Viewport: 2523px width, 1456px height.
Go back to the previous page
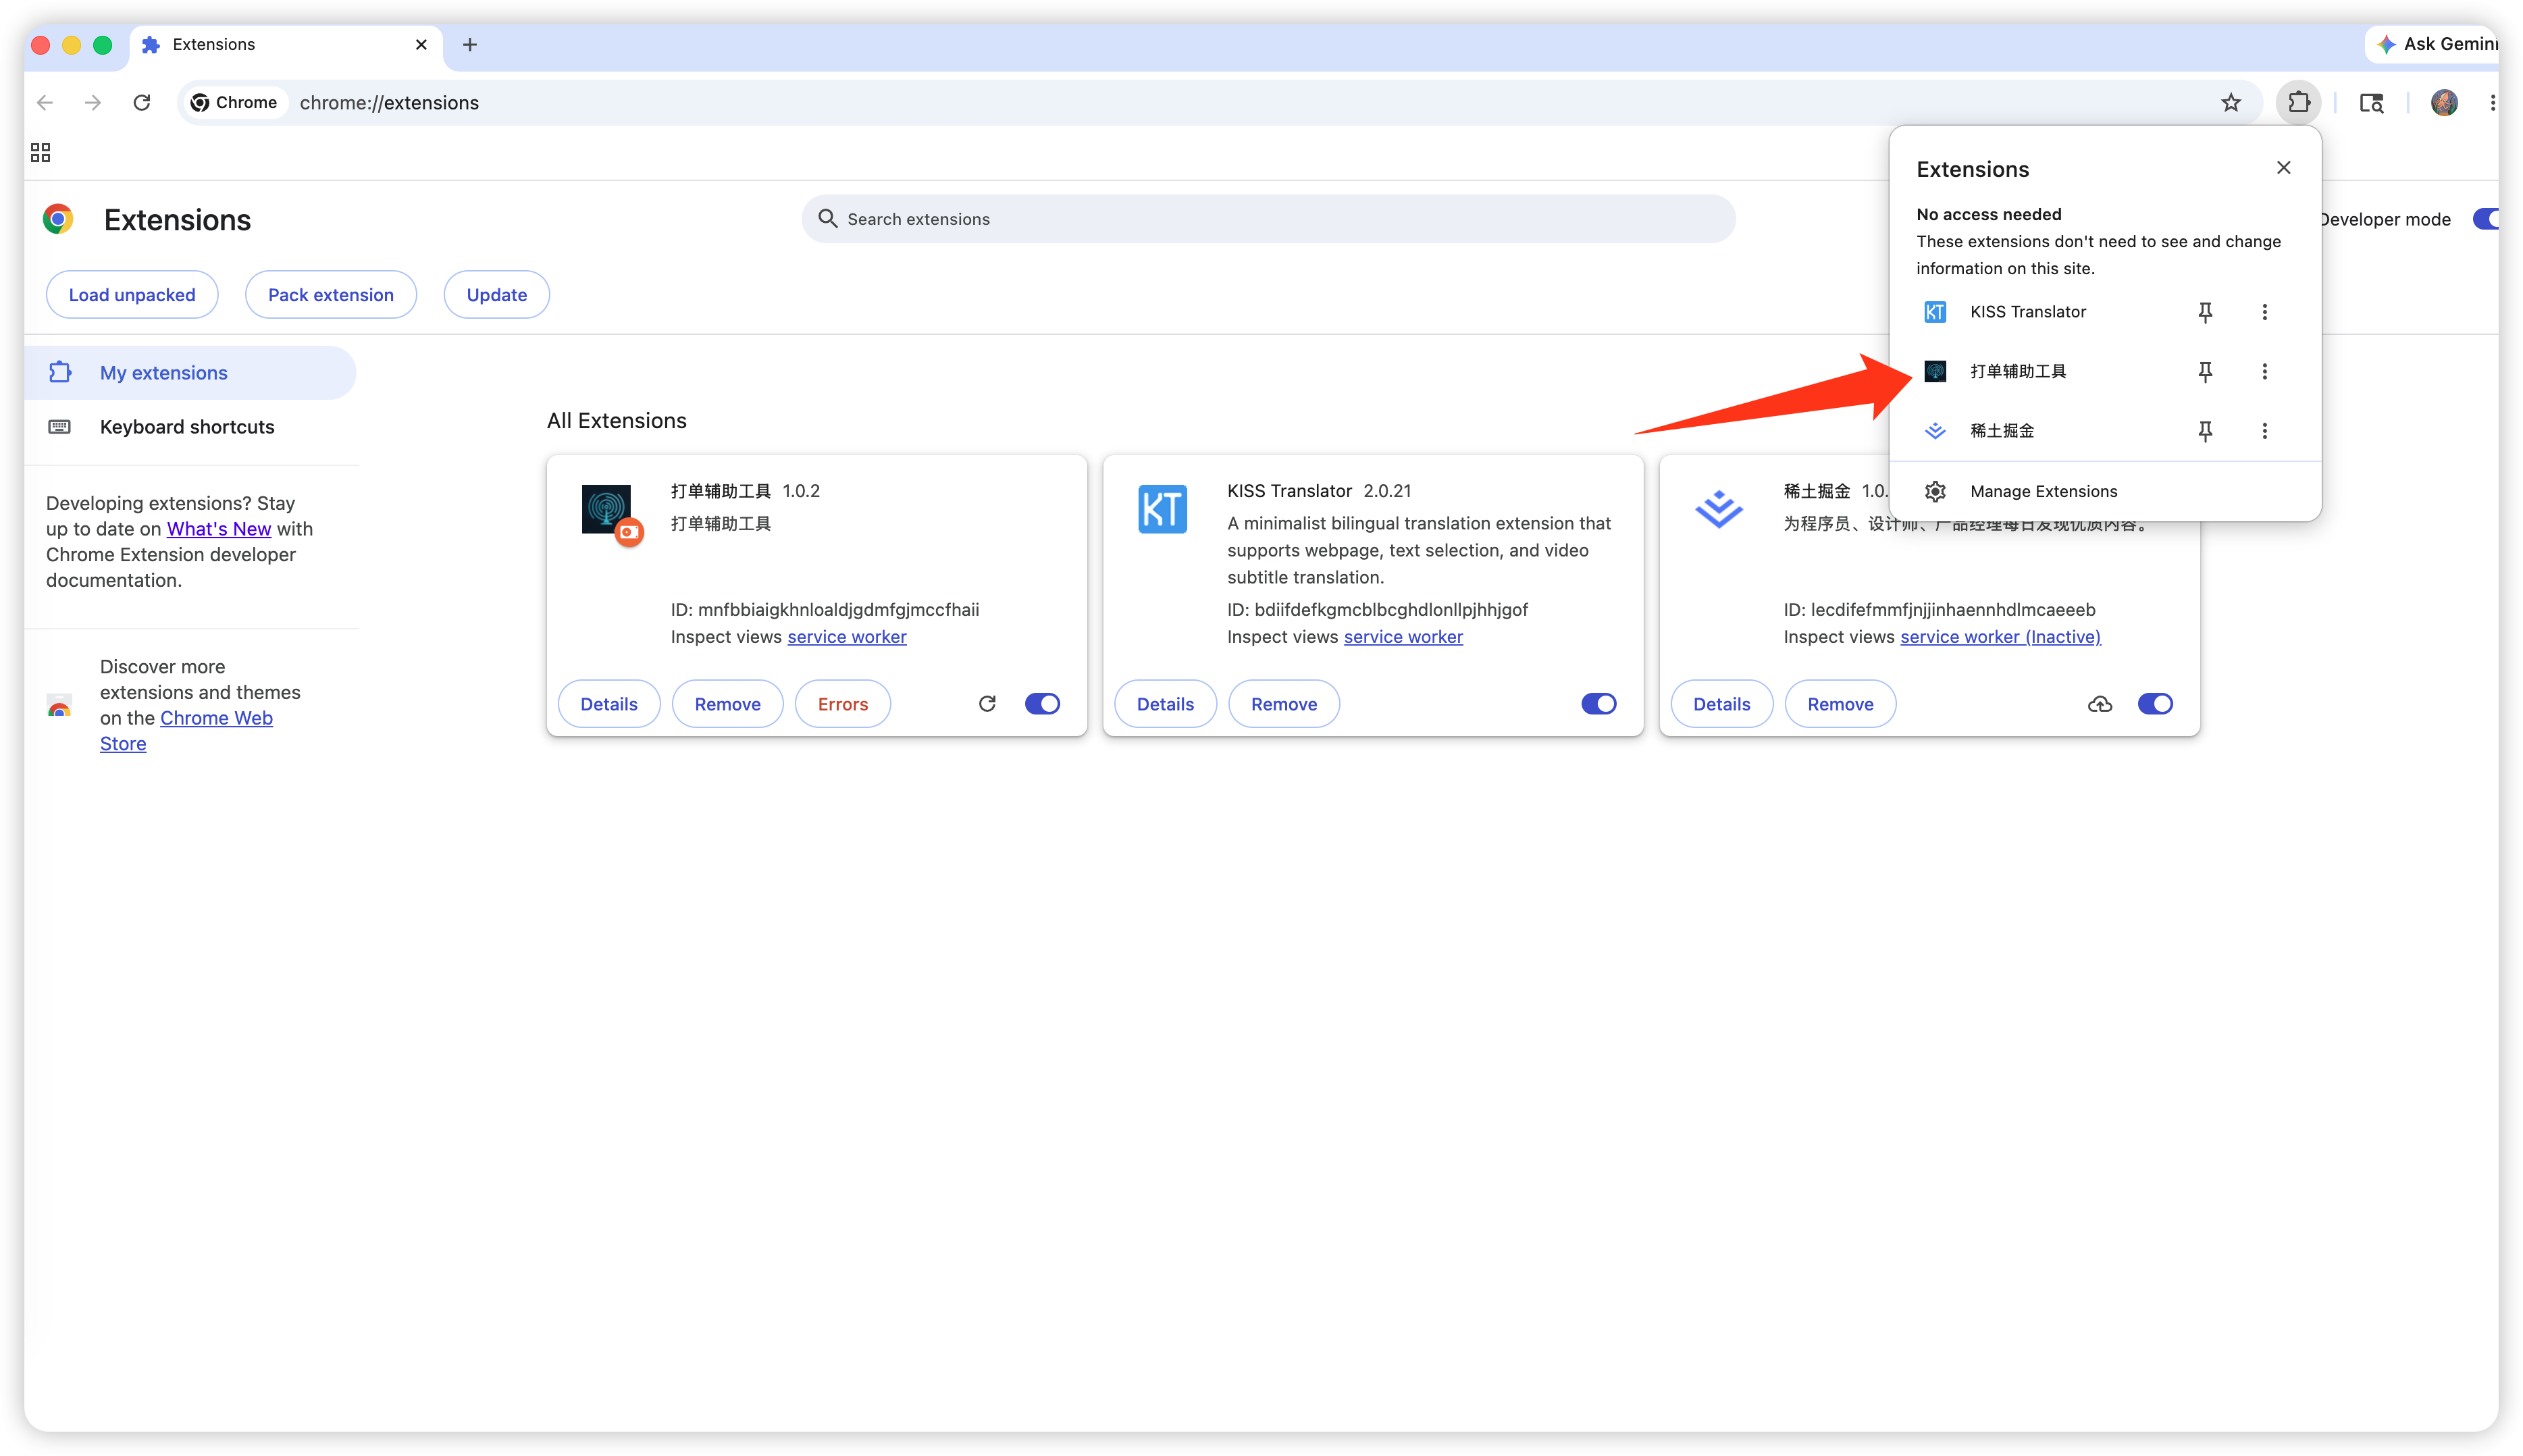45,102
